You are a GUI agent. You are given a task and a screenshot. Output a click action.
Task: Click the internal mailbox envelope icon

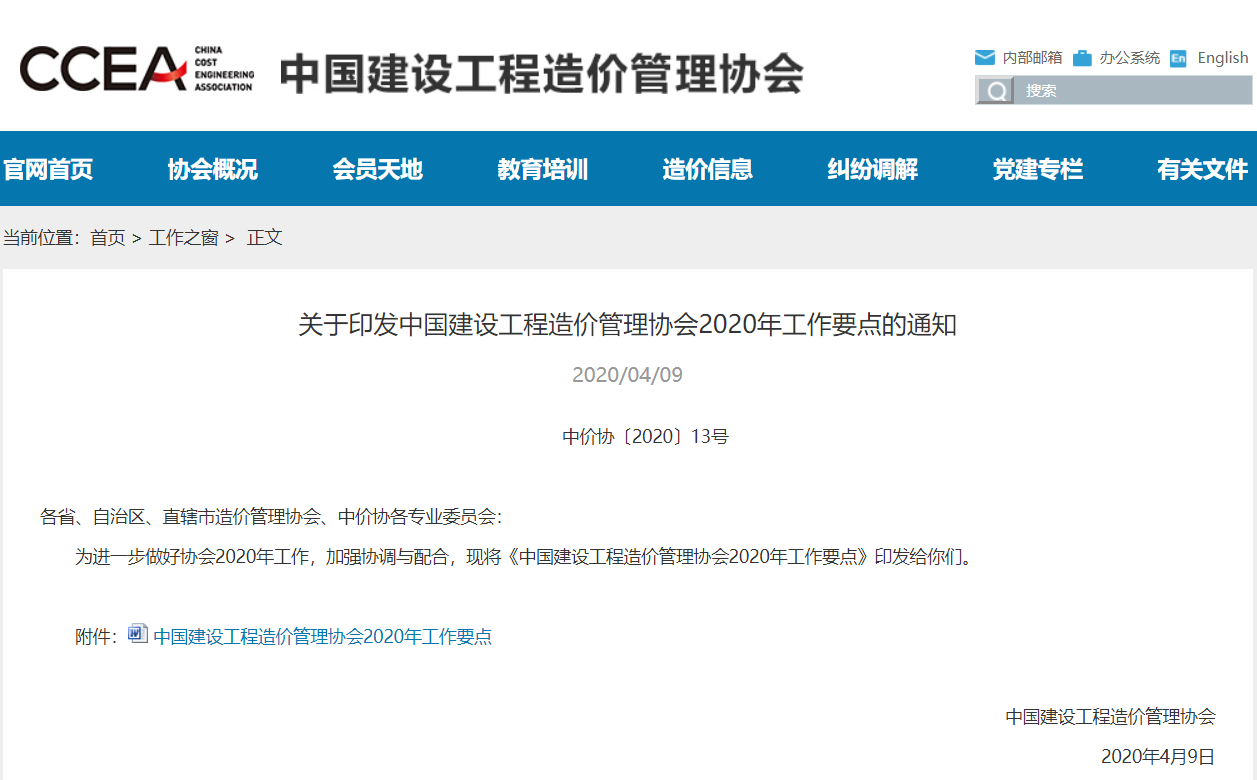(985, 57)
